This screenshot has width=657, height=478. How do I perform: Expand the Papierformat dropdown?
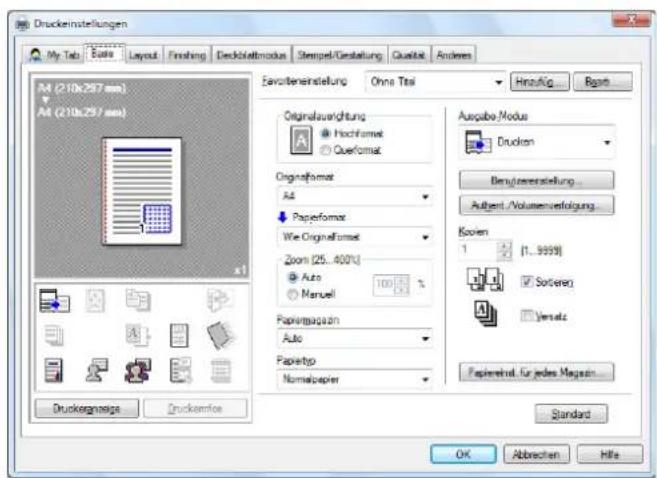coord(355,237)
